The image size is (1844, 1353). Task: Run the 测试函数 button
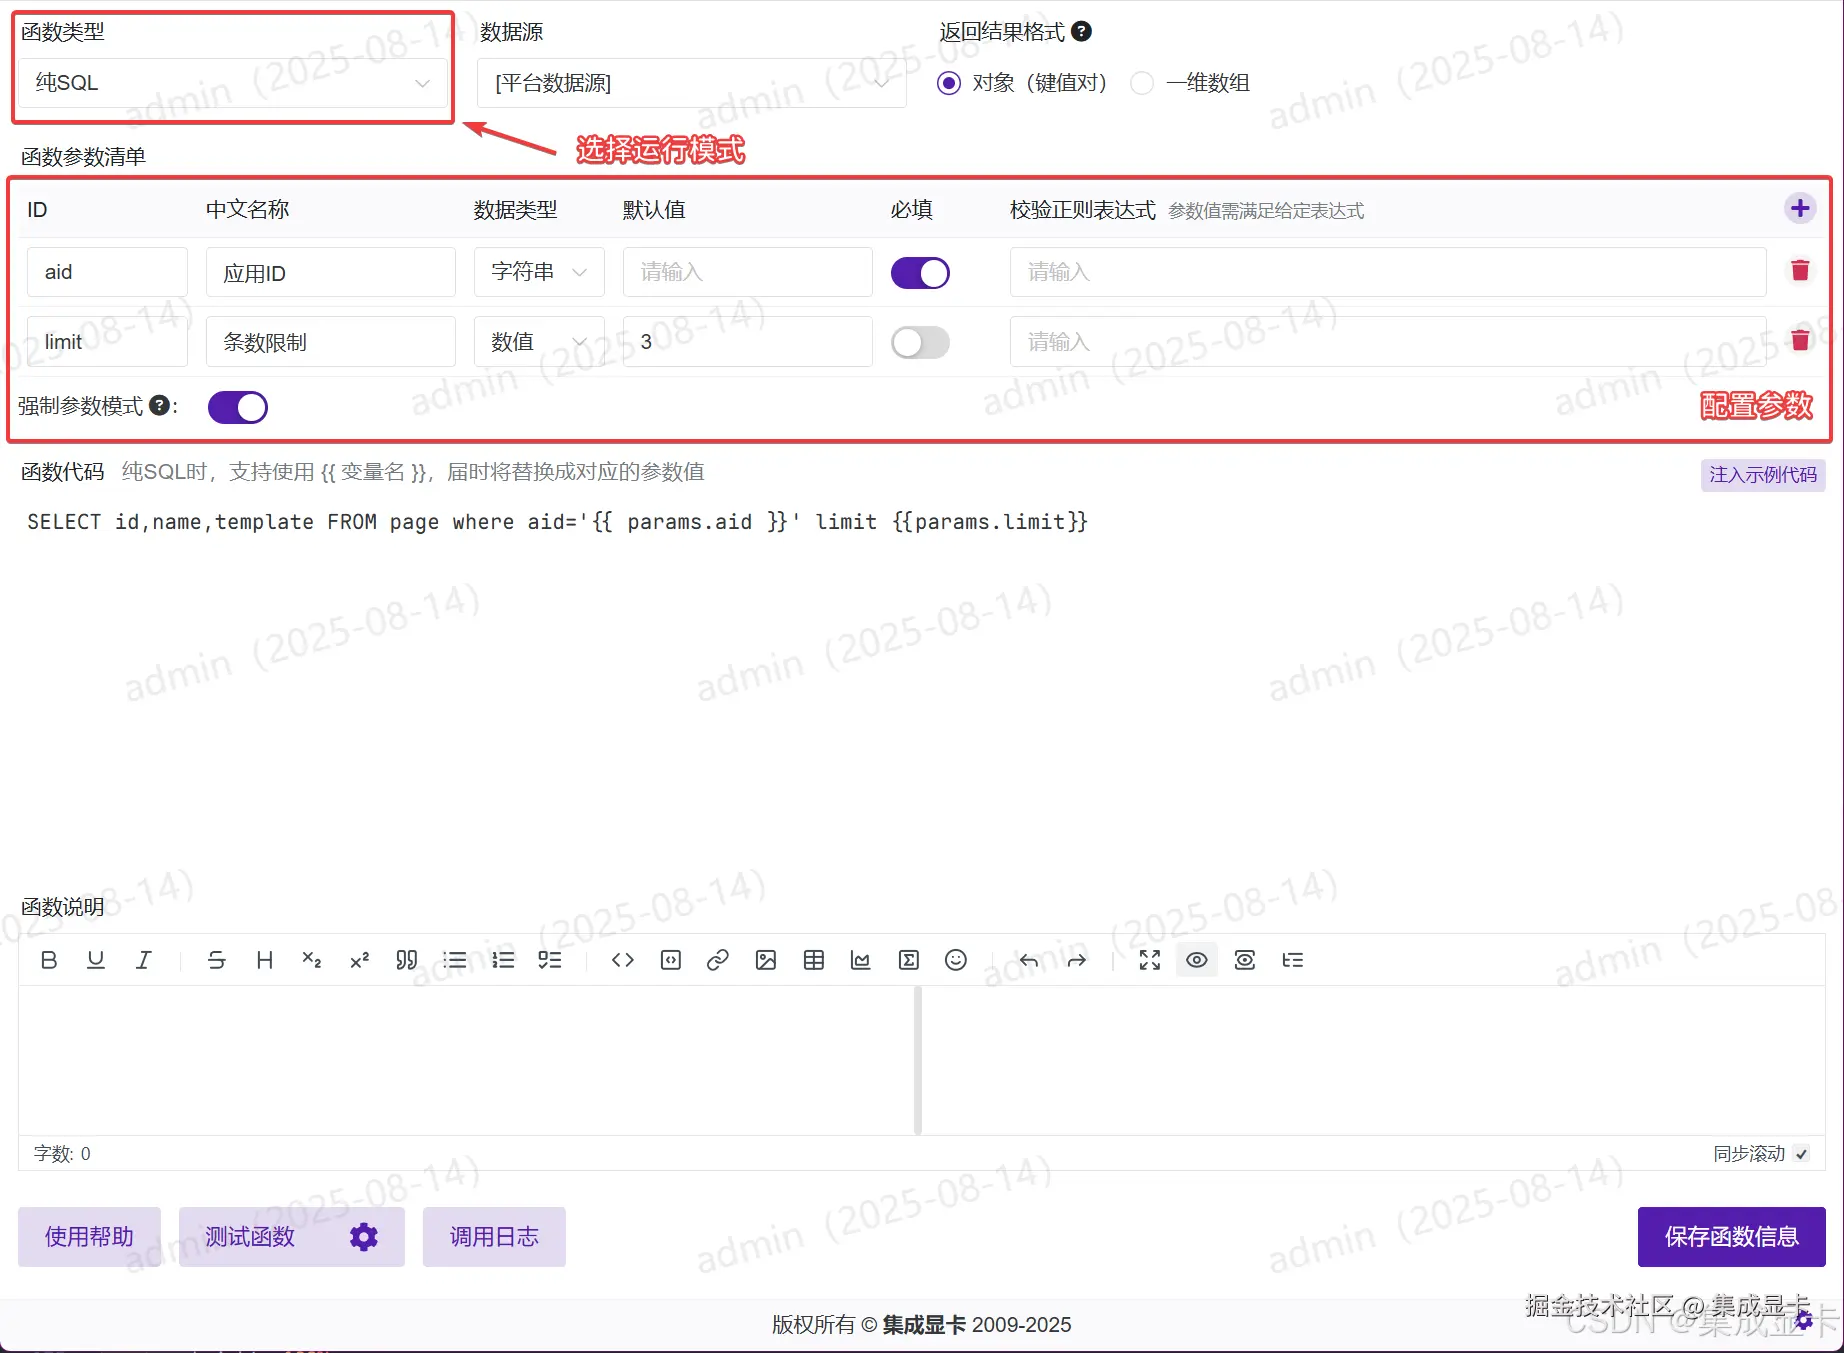point(250,1237)
